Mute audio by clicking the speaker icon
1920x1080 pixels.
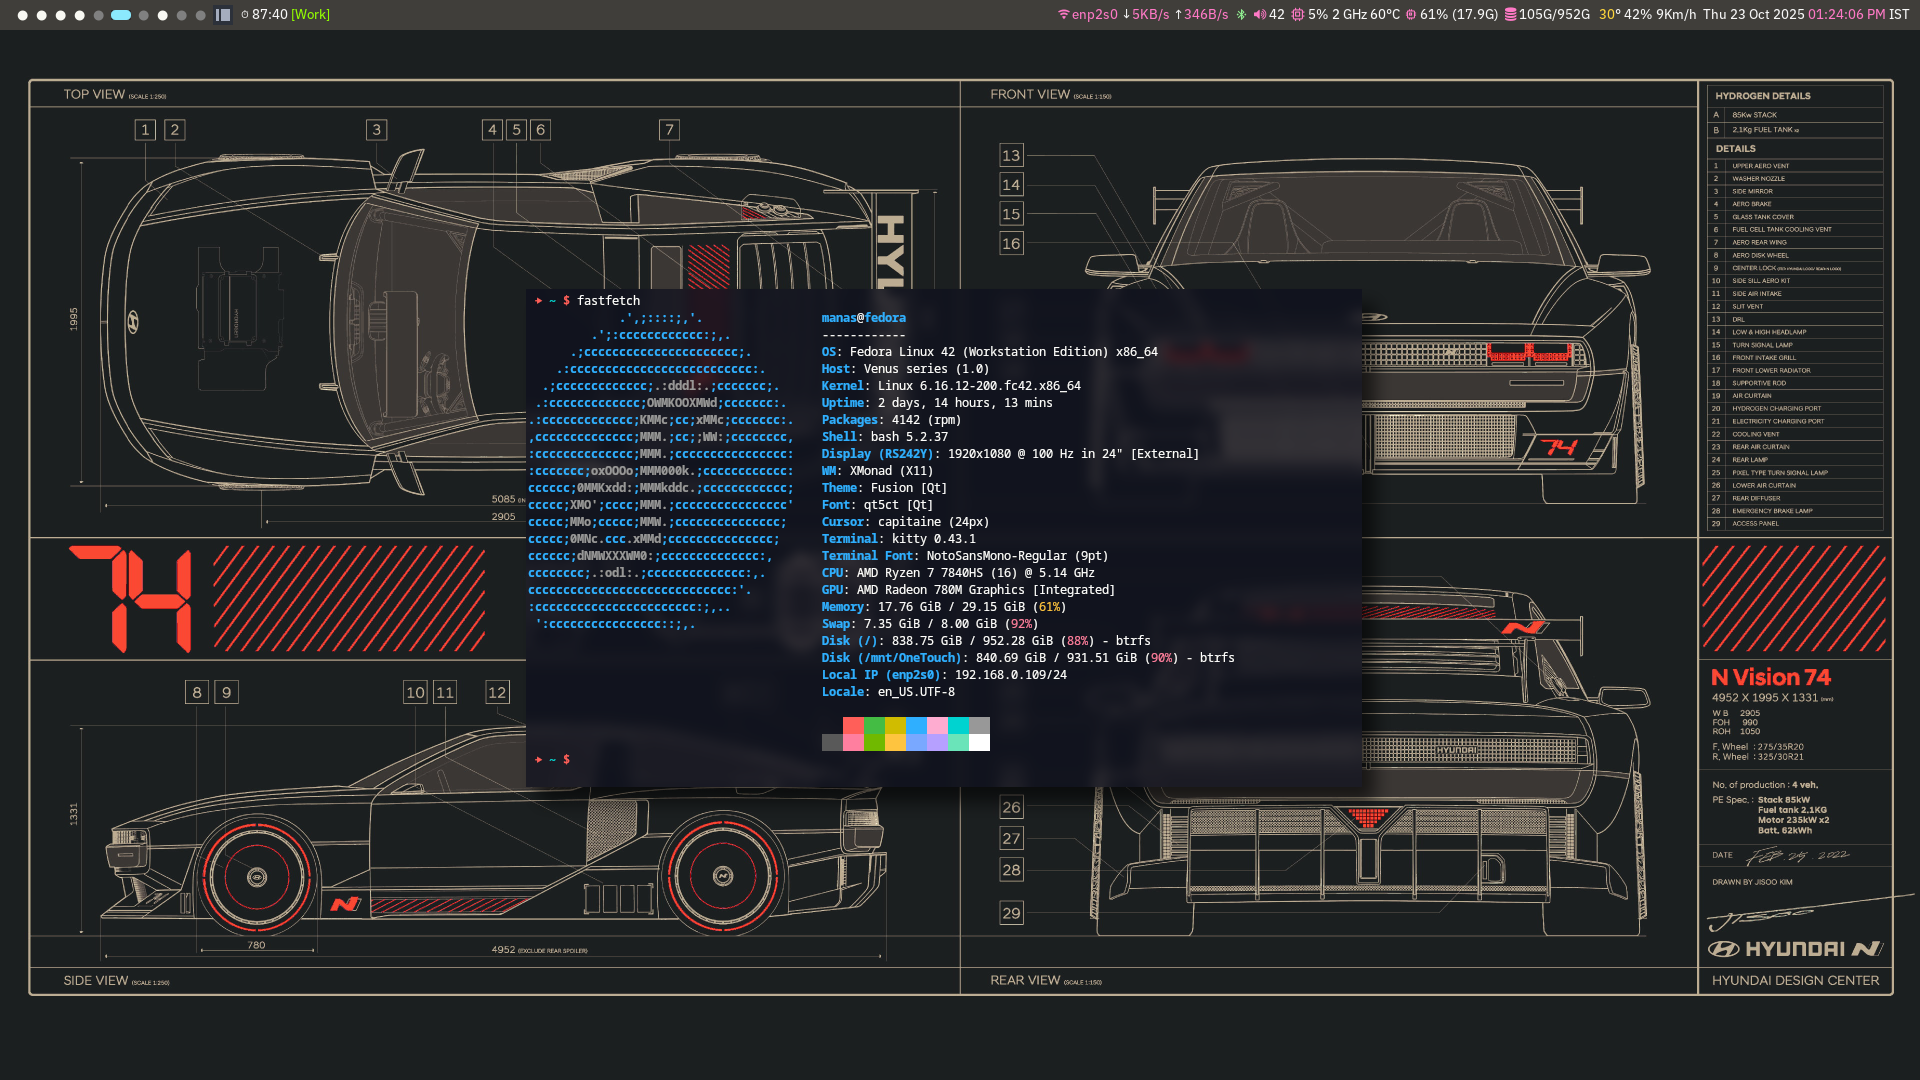coord(1259,15)
